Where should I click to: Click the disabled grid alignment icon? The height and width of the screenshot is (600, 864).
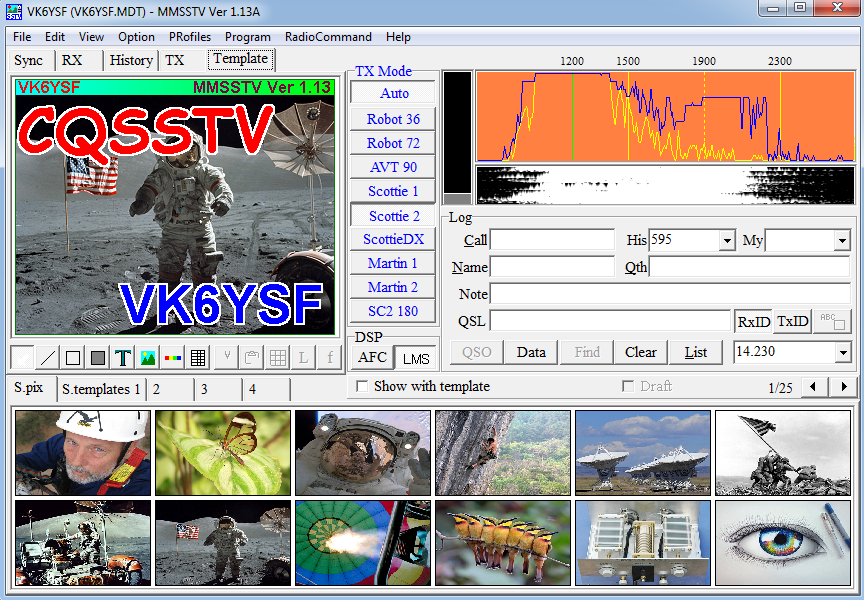pyautogui.click(x=278, y=358)
